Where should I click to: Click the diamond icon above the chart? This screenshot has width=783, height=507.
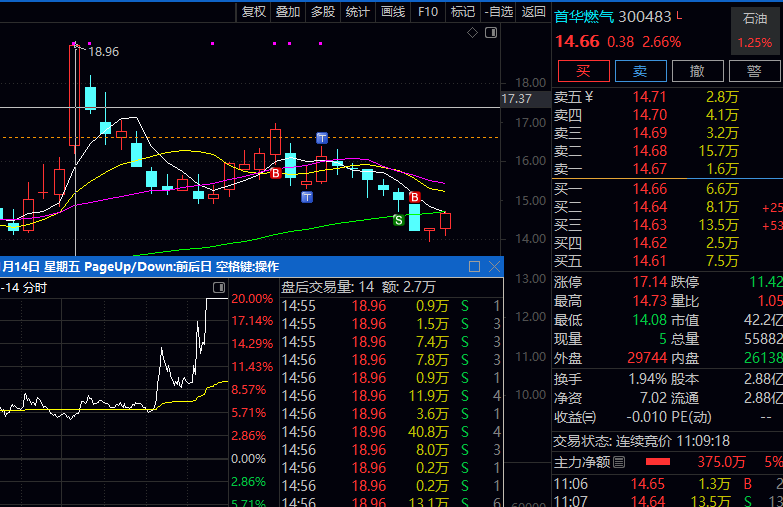(x=472, y=33)
